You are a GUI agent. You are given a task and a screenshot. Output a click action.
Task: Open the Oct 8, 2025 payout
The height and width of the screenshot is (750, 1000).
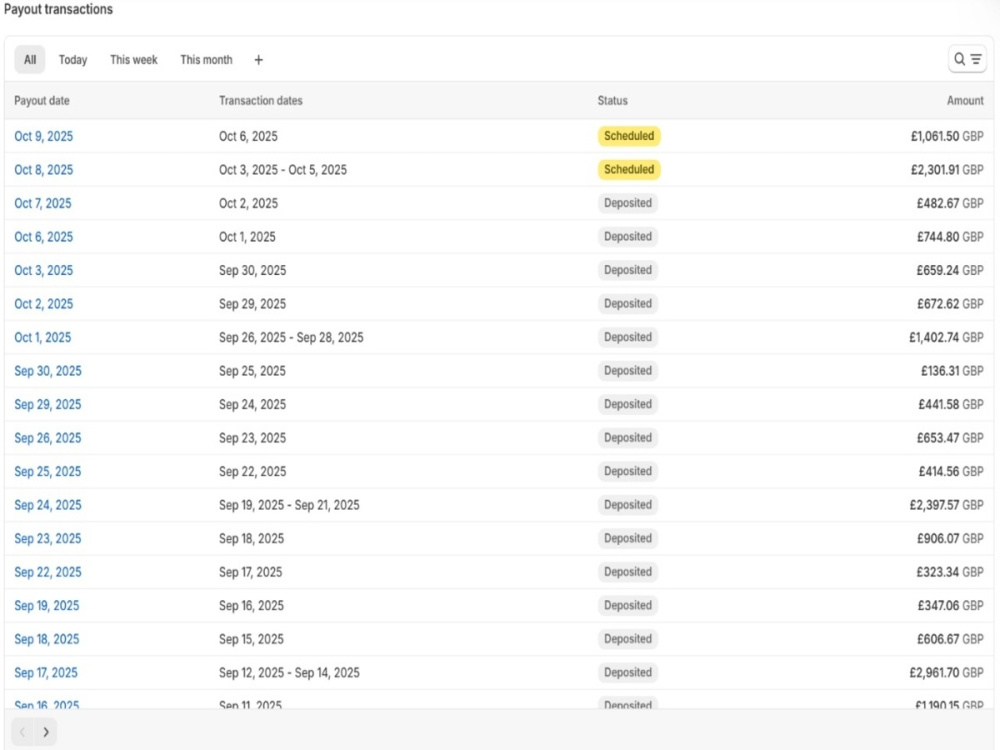(43, 170)
